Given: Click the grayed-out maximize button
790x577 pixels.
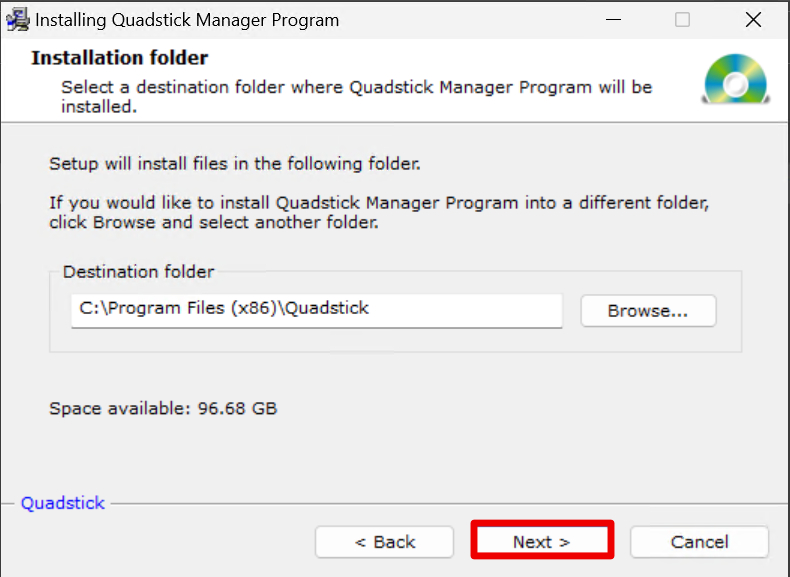Looking at the screenshot, I should (x=682, y=20).
